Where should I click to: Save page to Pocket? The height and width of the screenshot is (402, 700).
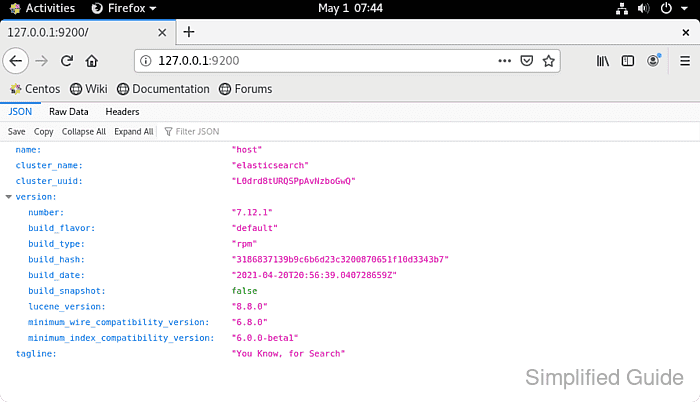(x=527, y=61)
